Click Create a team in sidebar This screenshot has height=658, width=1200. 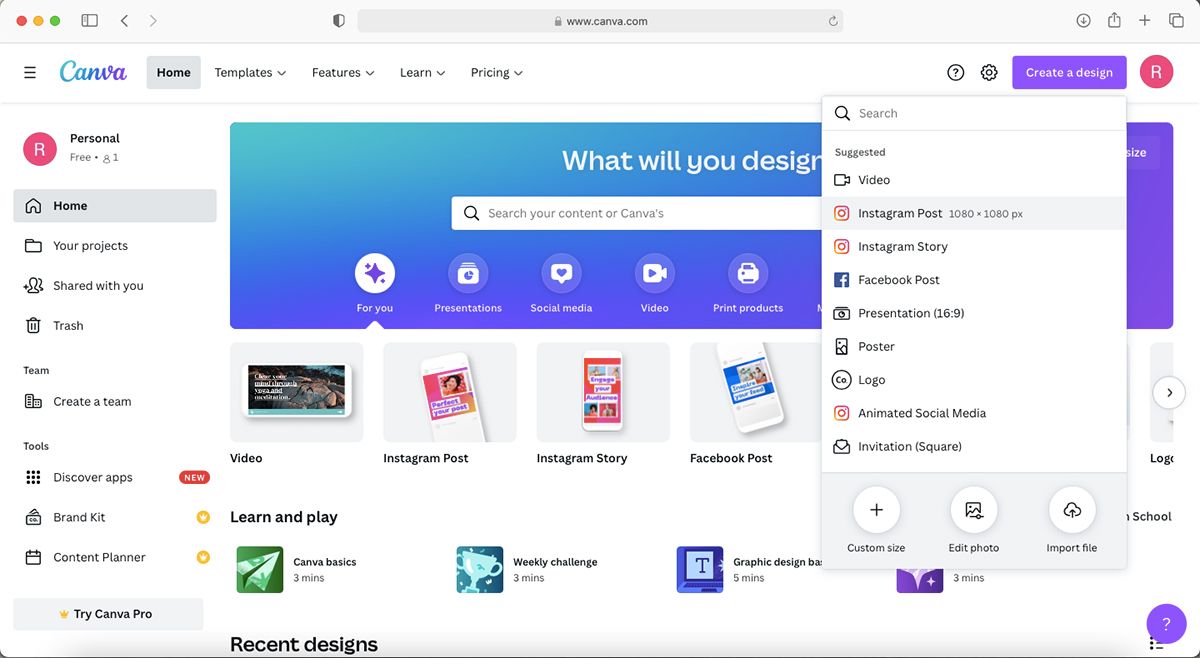[x=115, y=402]
